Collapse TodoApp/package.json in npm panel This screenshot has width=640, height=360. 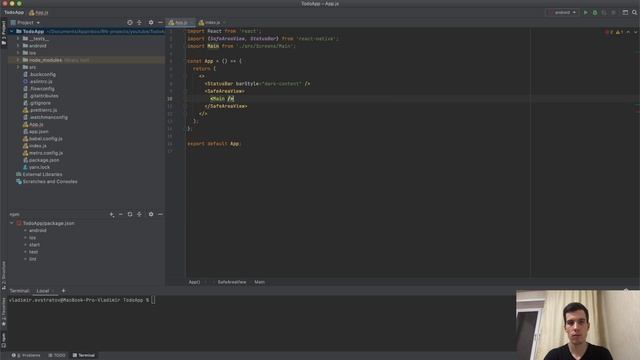point(12,223)
